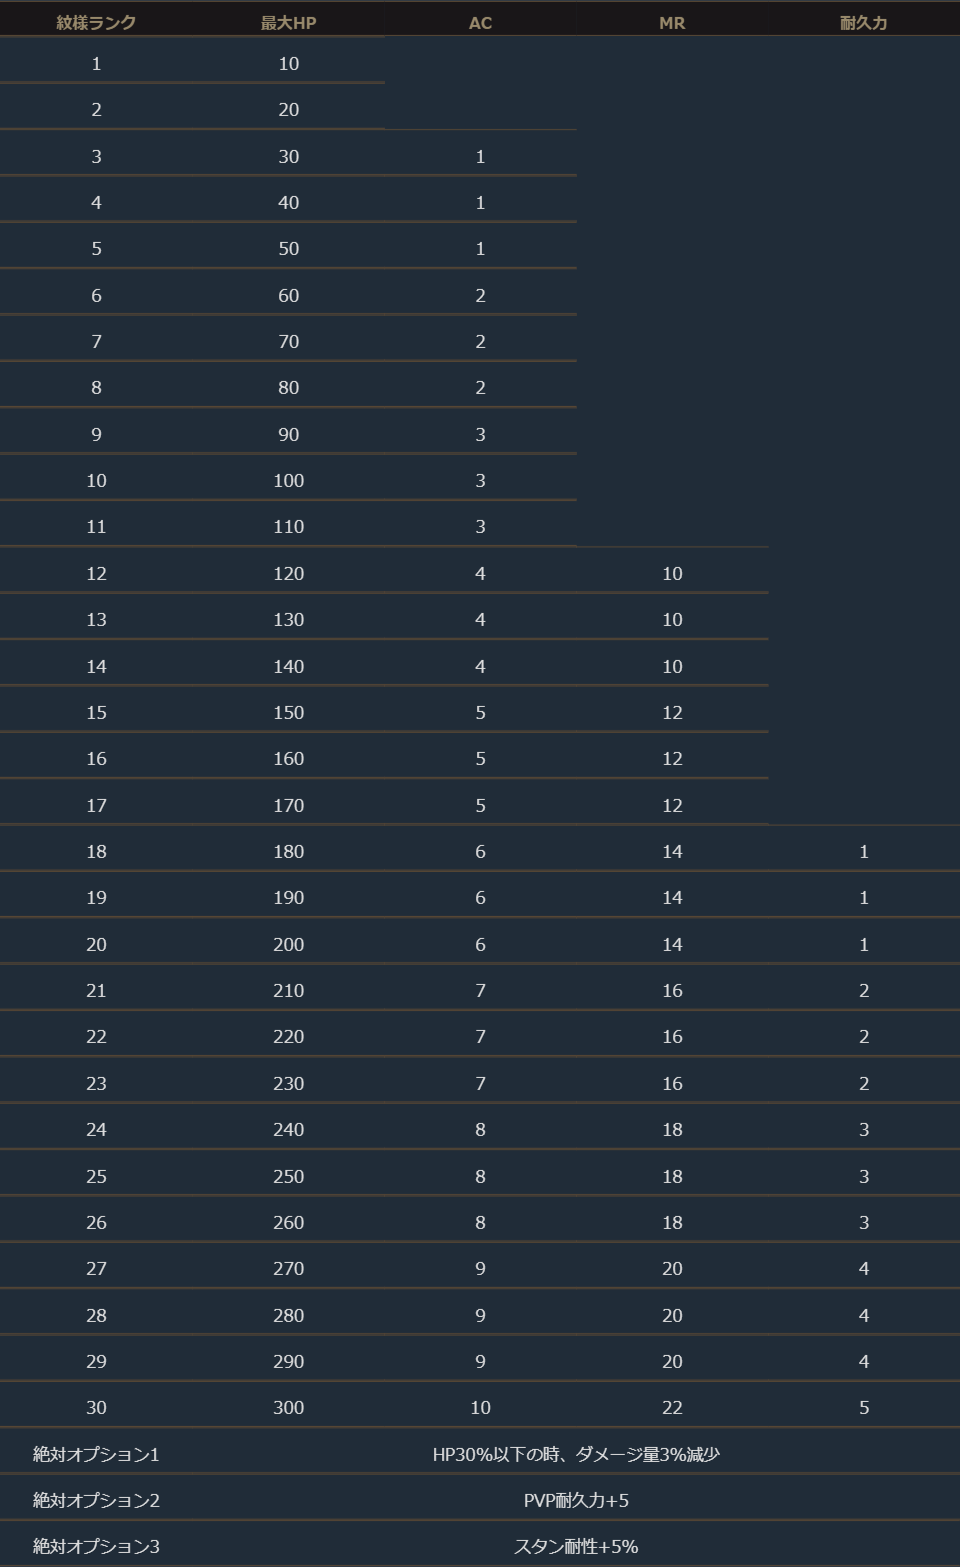Click the スタン耐性+5% description text
Viewport: 960px width, 1567px height.
[576, 1546]
